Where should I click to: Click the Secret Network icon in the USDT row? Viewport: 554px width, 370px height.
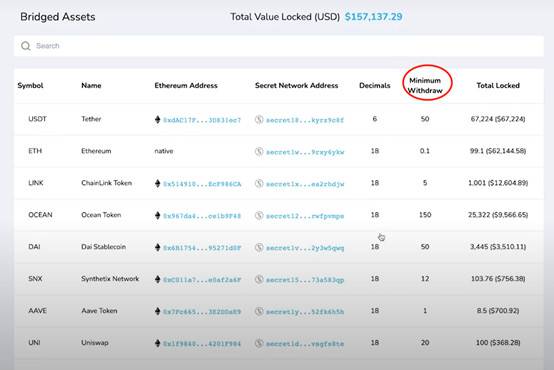tap(259, 120)
